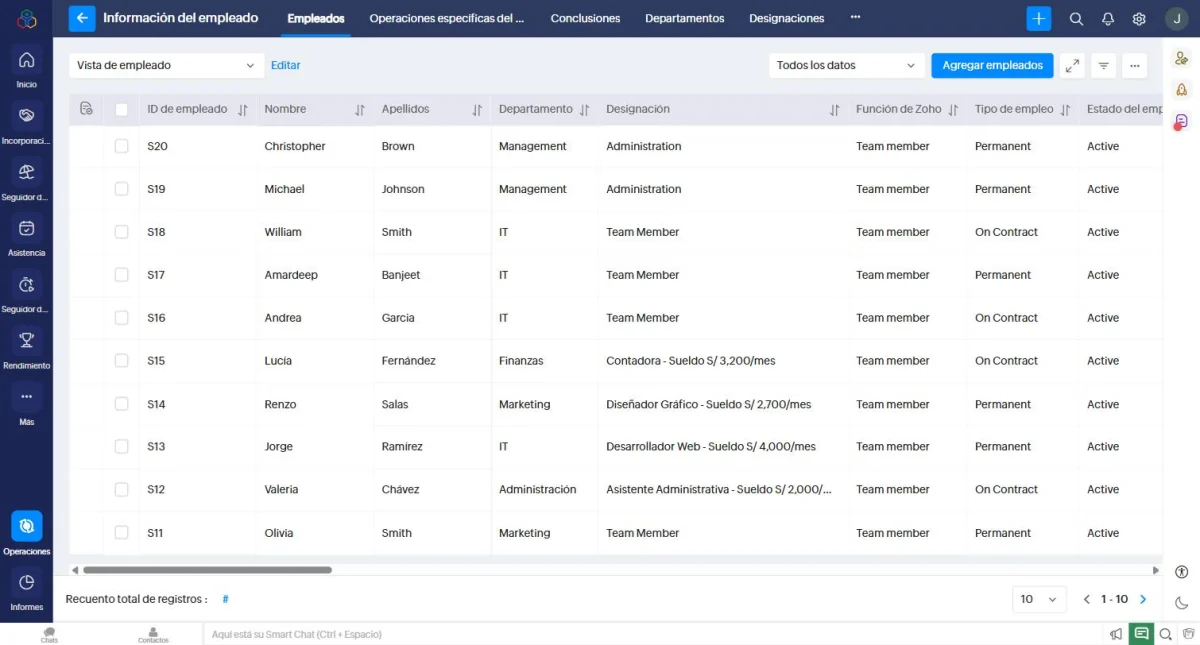Show total record count via # link
The width and height of the screenshot is (1200, 645).
click(x=225, y=599)
